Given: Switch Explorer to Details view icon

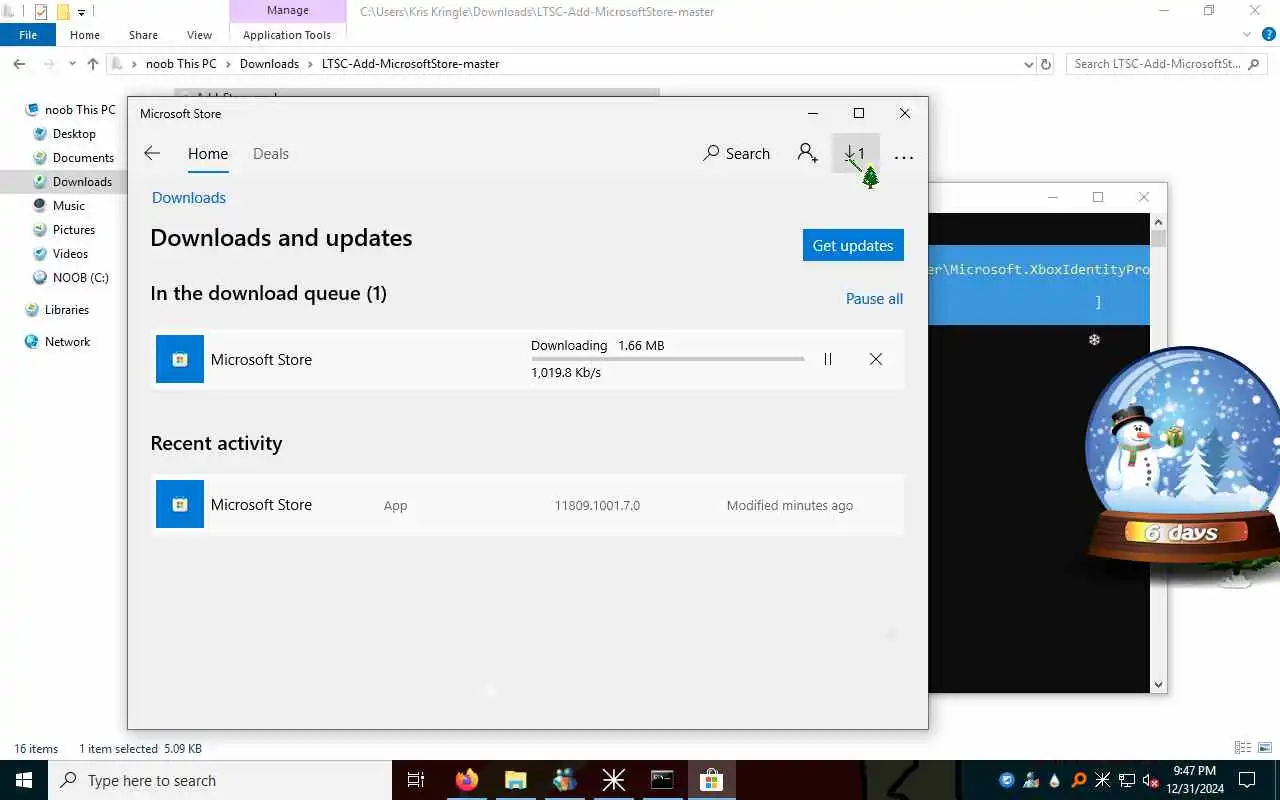Looking at the screenshot, I should point(1243,748).
